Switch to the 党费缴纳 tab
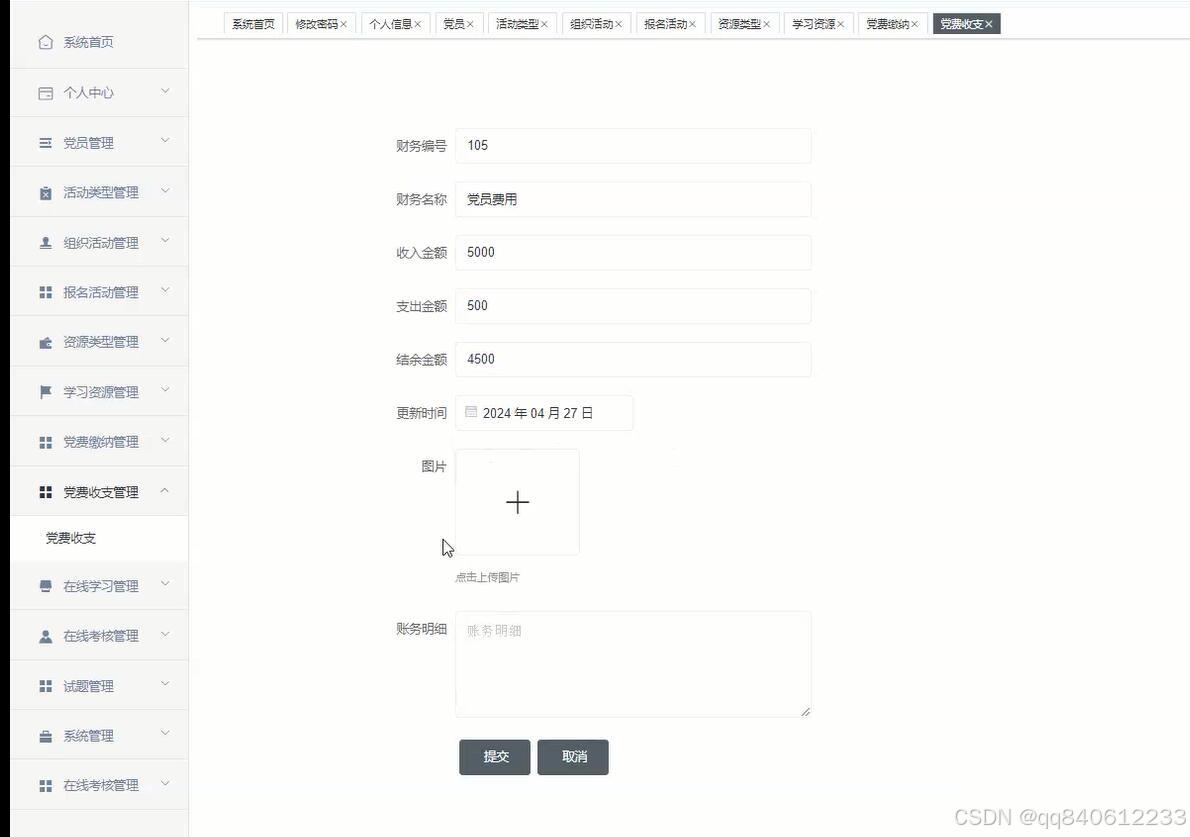Image resolution: width=1190 pixels, height=837 pixels. (885, 23)
